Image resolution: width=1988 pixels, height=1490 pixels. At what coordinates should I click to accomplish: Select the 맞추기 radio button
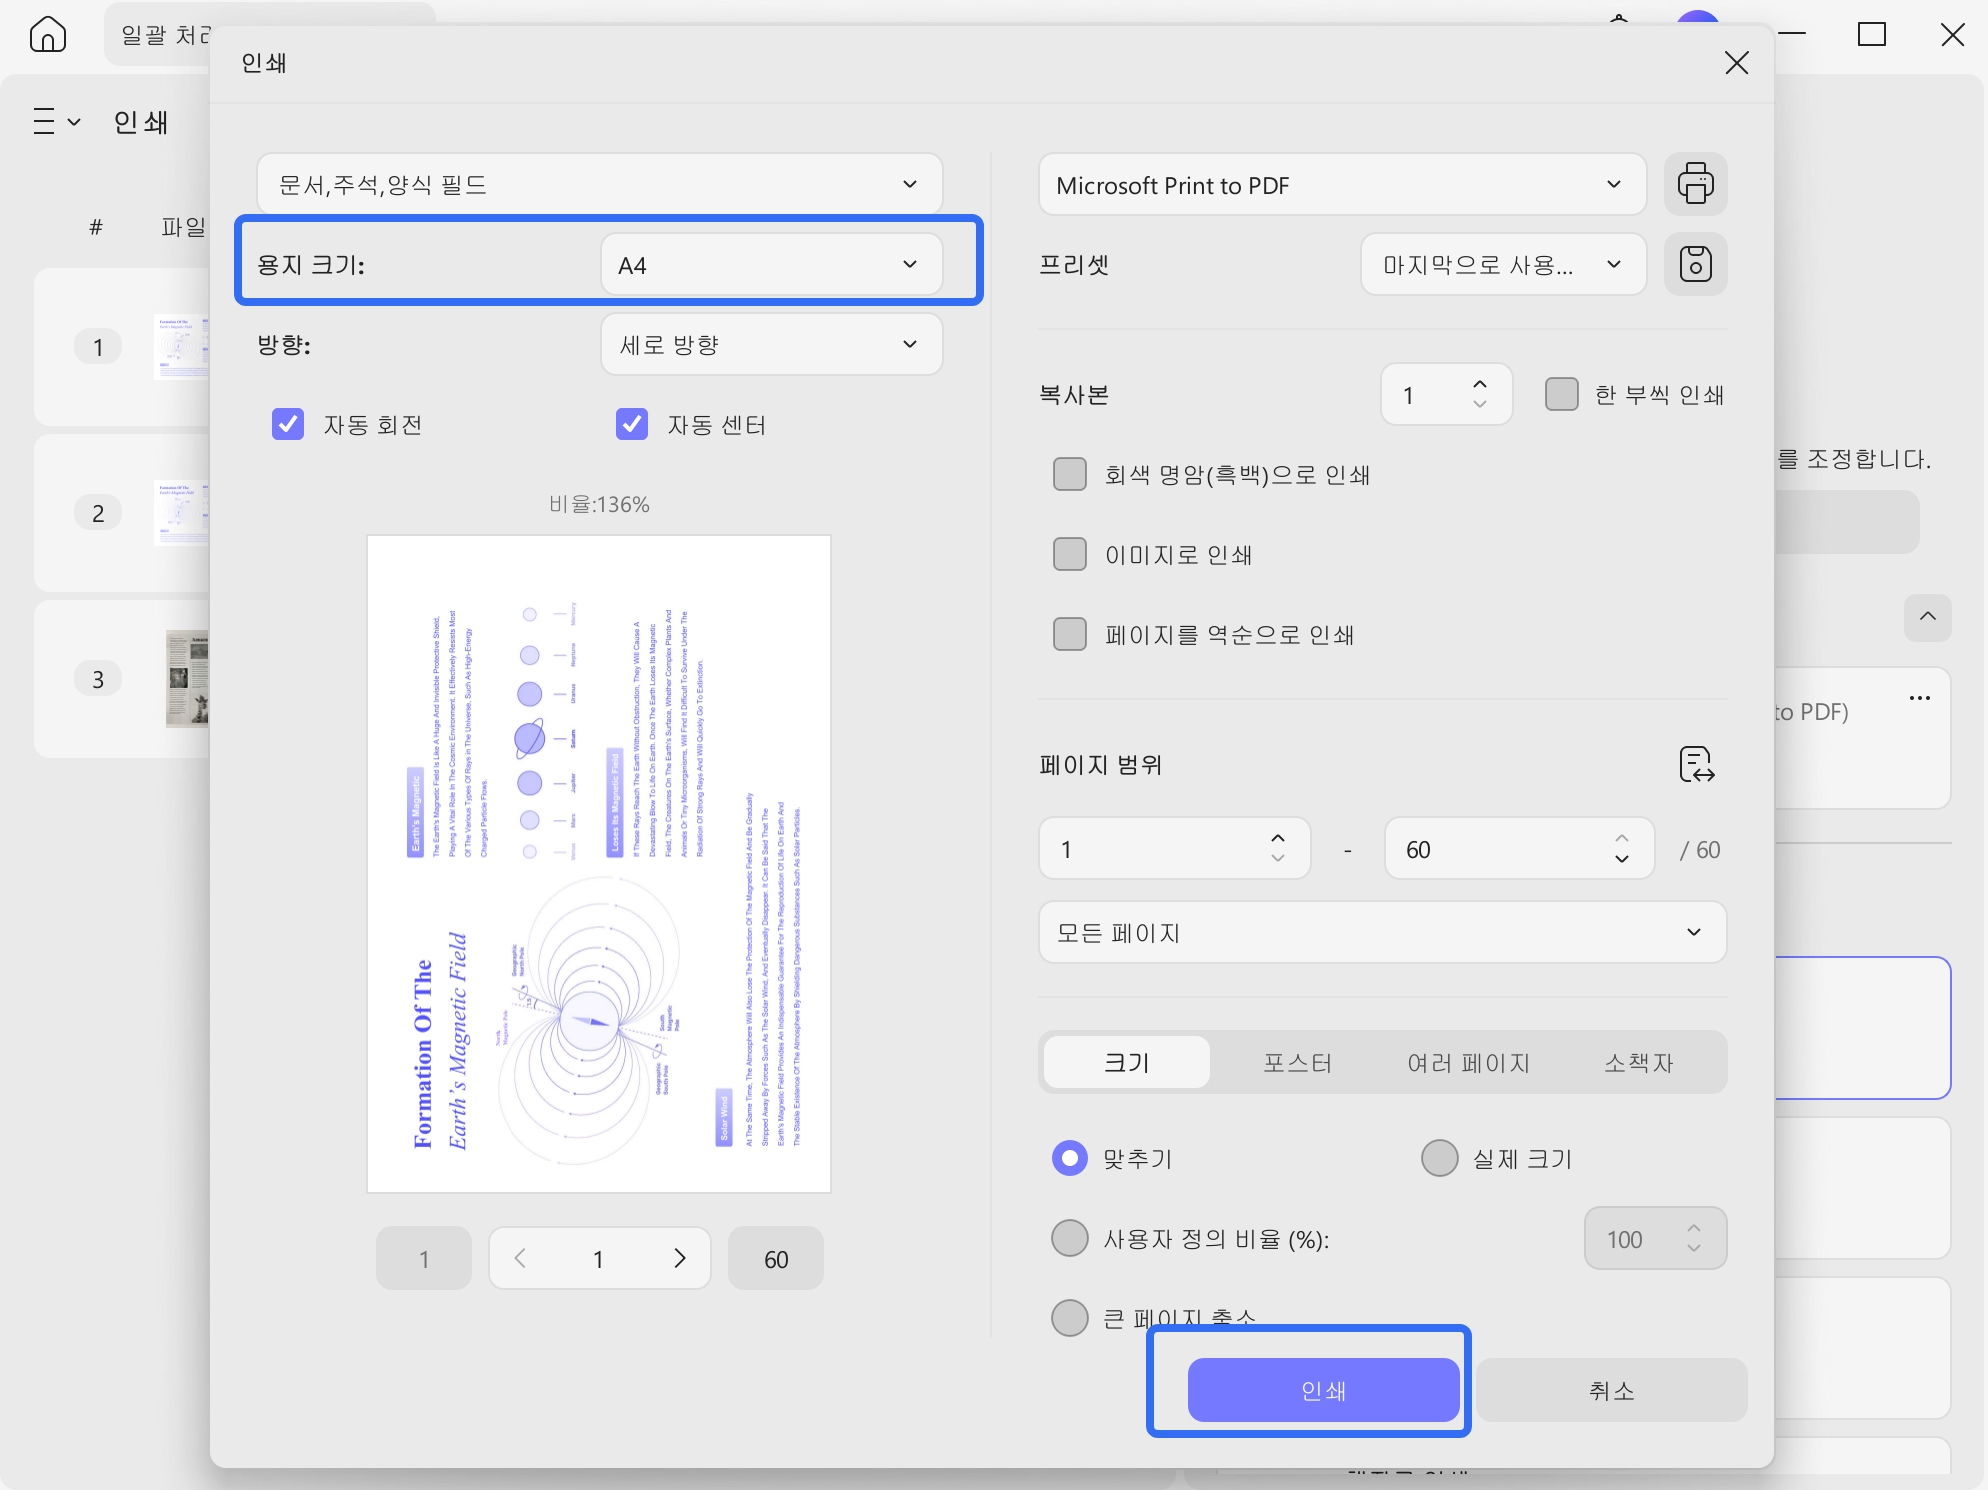pyautogui.click(x=1070, y=1158)
